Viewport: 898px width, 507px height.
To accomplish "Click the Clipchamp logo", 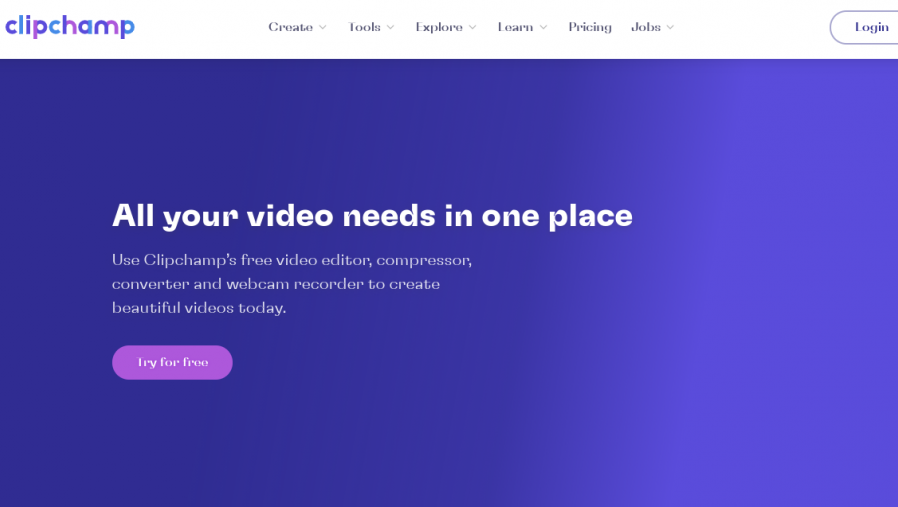I will pyautogui.click(x=69, y=26).
